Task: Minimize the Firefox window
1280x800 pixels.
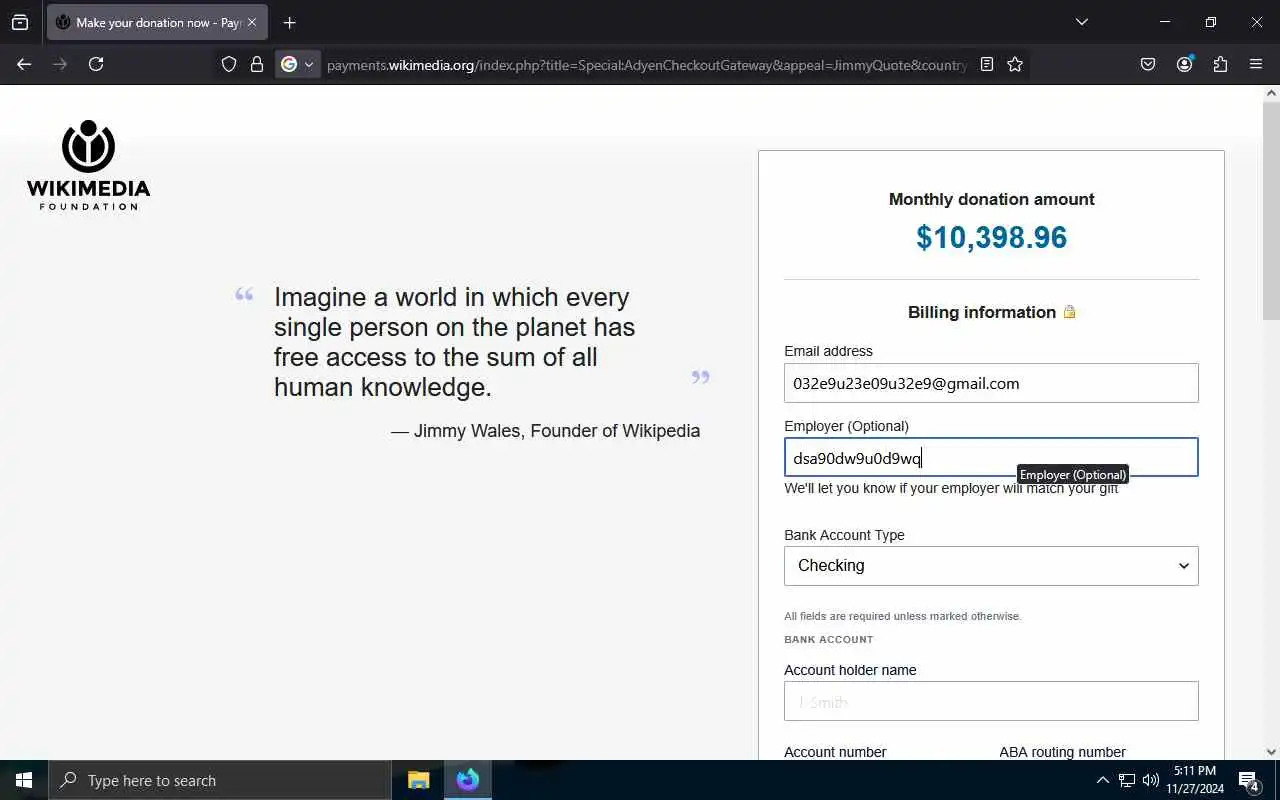Action: tap(1165, 22)
